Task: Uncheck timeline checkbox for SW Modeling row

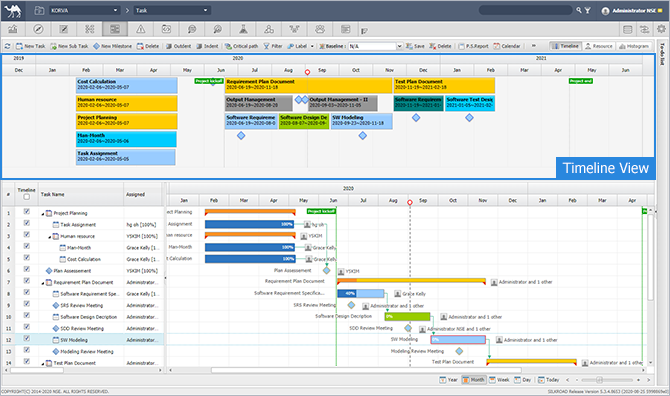Action: [x=26, y=338]
